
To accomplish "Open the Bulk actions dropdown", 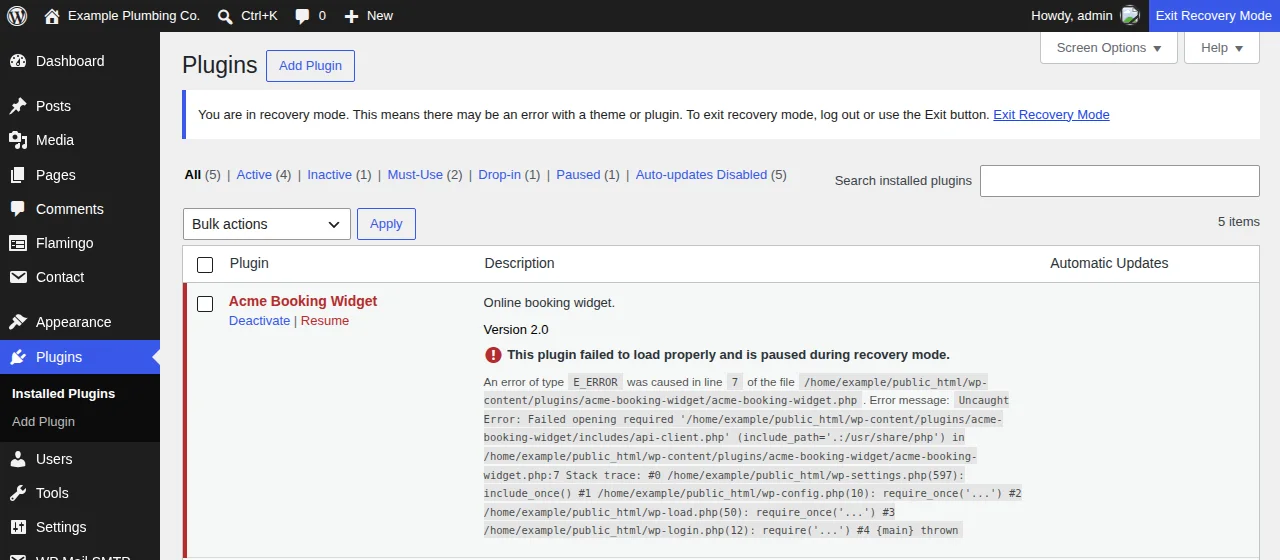I will pos(267,224).
